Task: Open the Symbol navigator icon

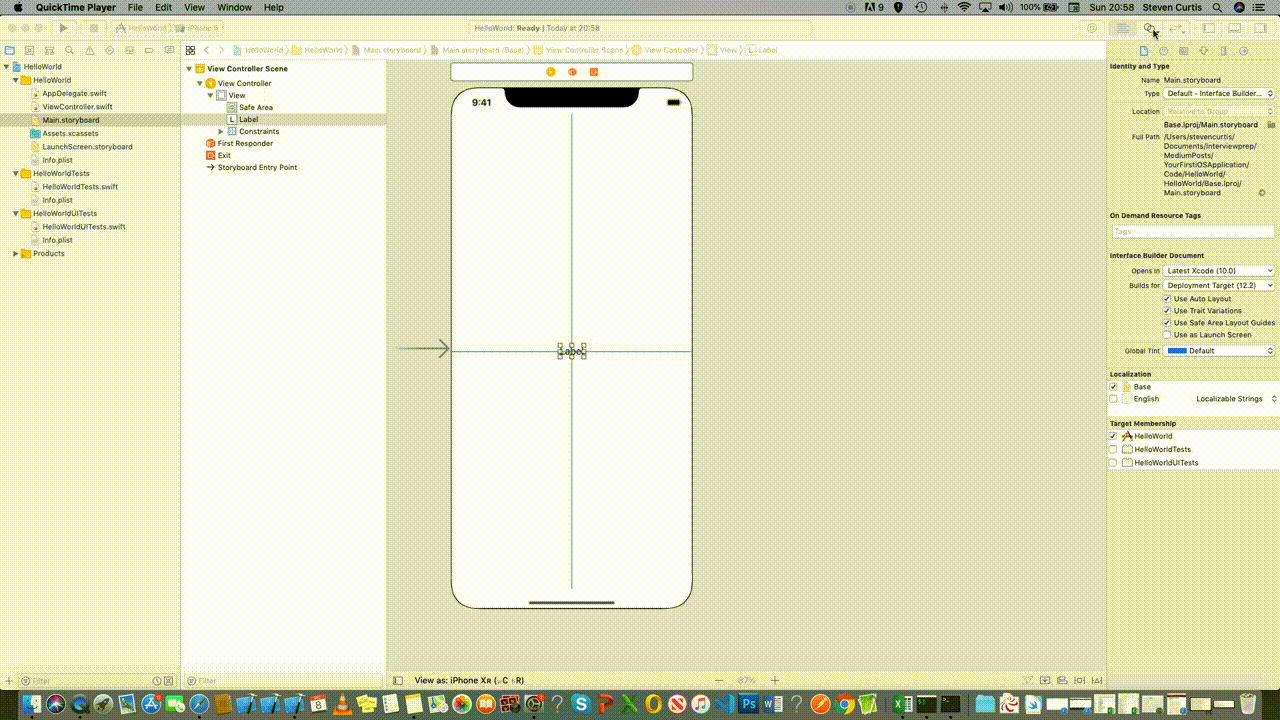Action: point(49,50)
